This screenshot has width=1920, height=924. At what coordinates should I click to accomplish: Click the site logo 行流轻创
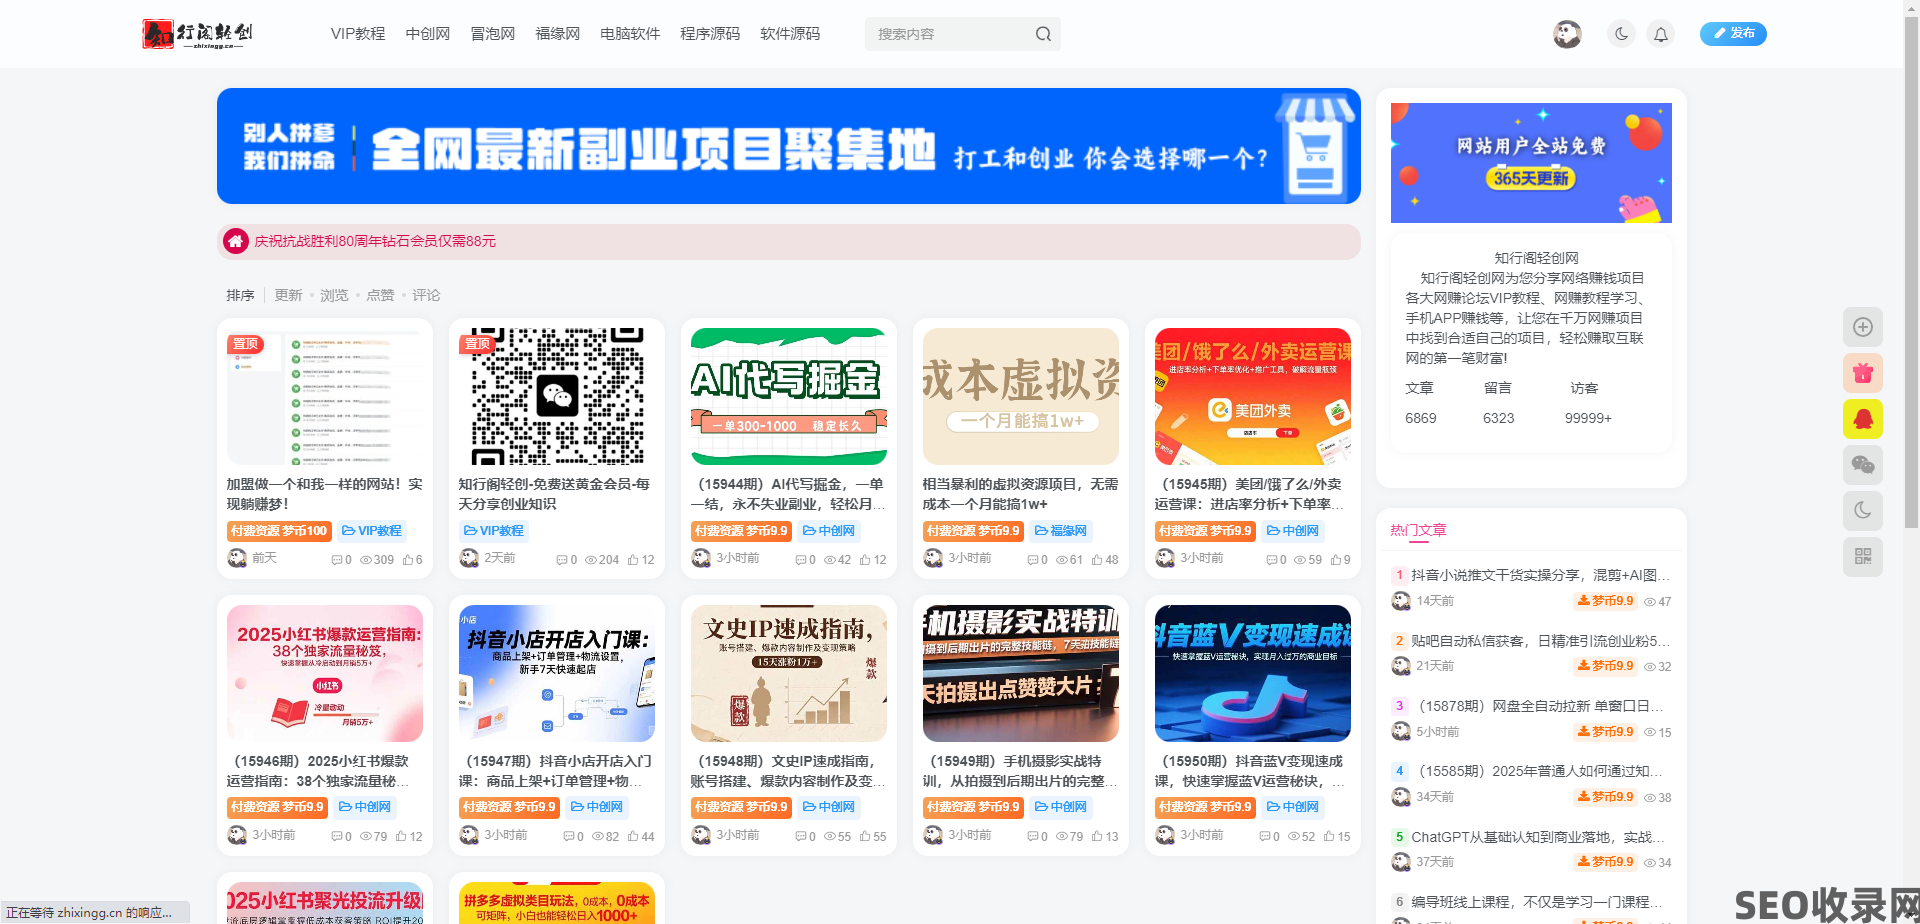[x=198, y=34]
